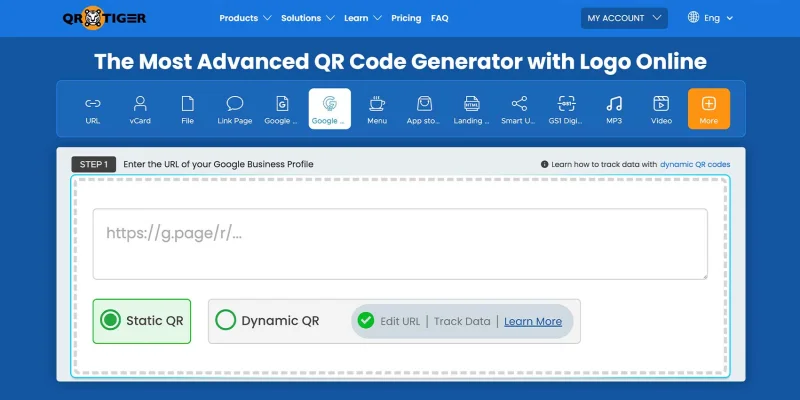The height and width of the screenshot is (400, 800).
Task: Choose the vCard QR type
Action: point(140,109)
